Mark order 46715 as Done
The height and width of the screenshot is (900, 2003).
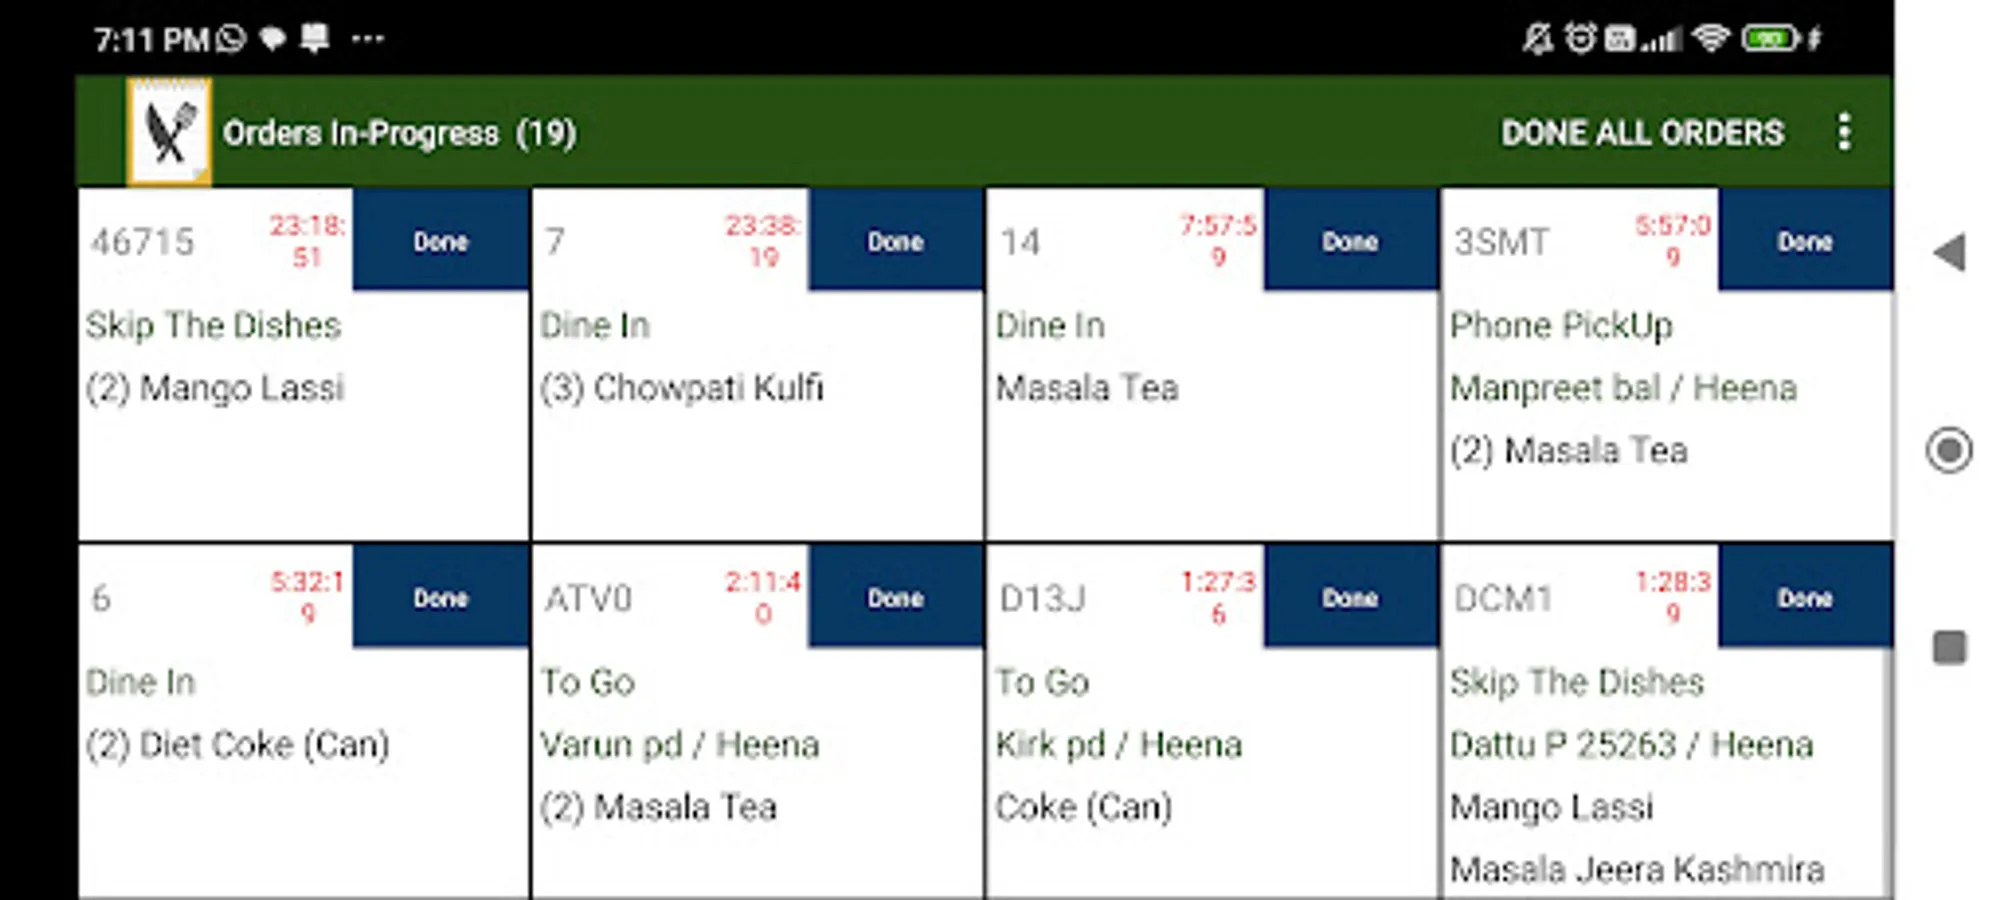coord(441,240)
